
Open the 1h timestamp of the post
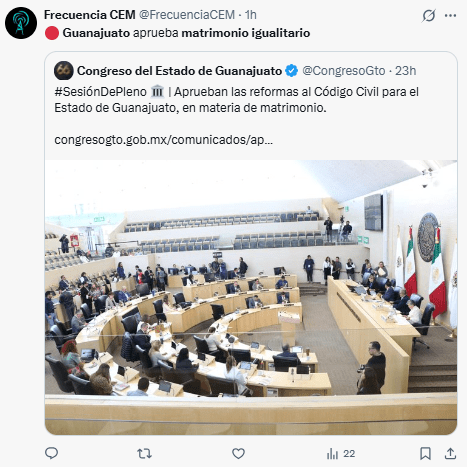pos(251,15)
